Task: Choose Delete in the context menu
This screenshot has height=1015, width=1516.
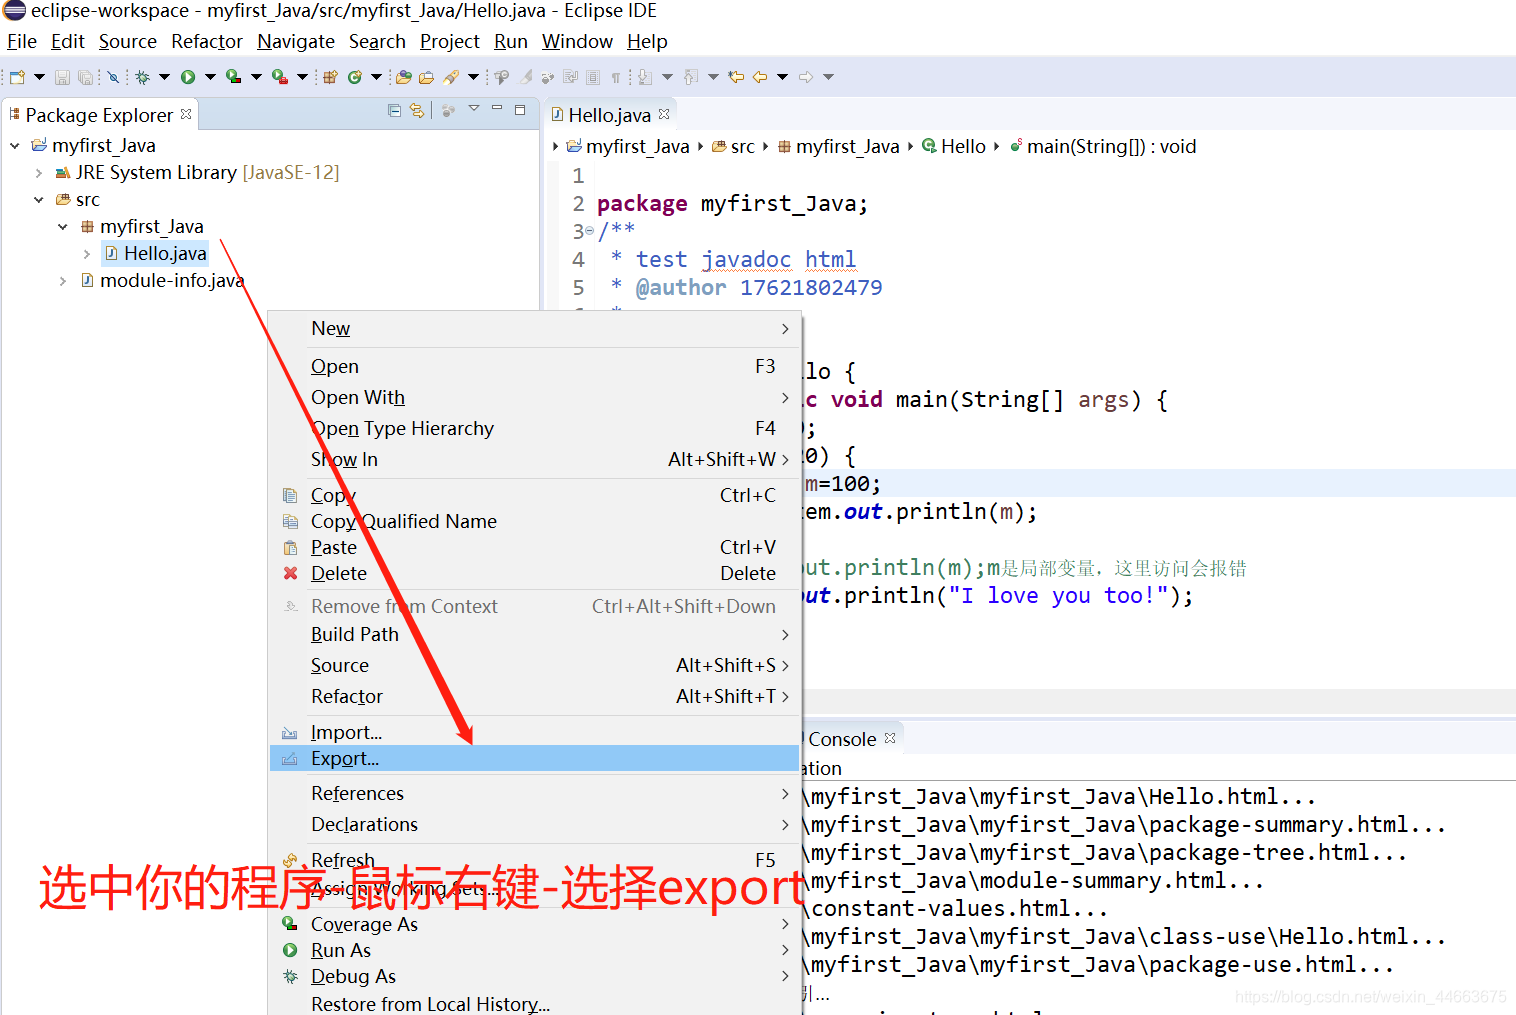Action: click(x=534, y=573)
